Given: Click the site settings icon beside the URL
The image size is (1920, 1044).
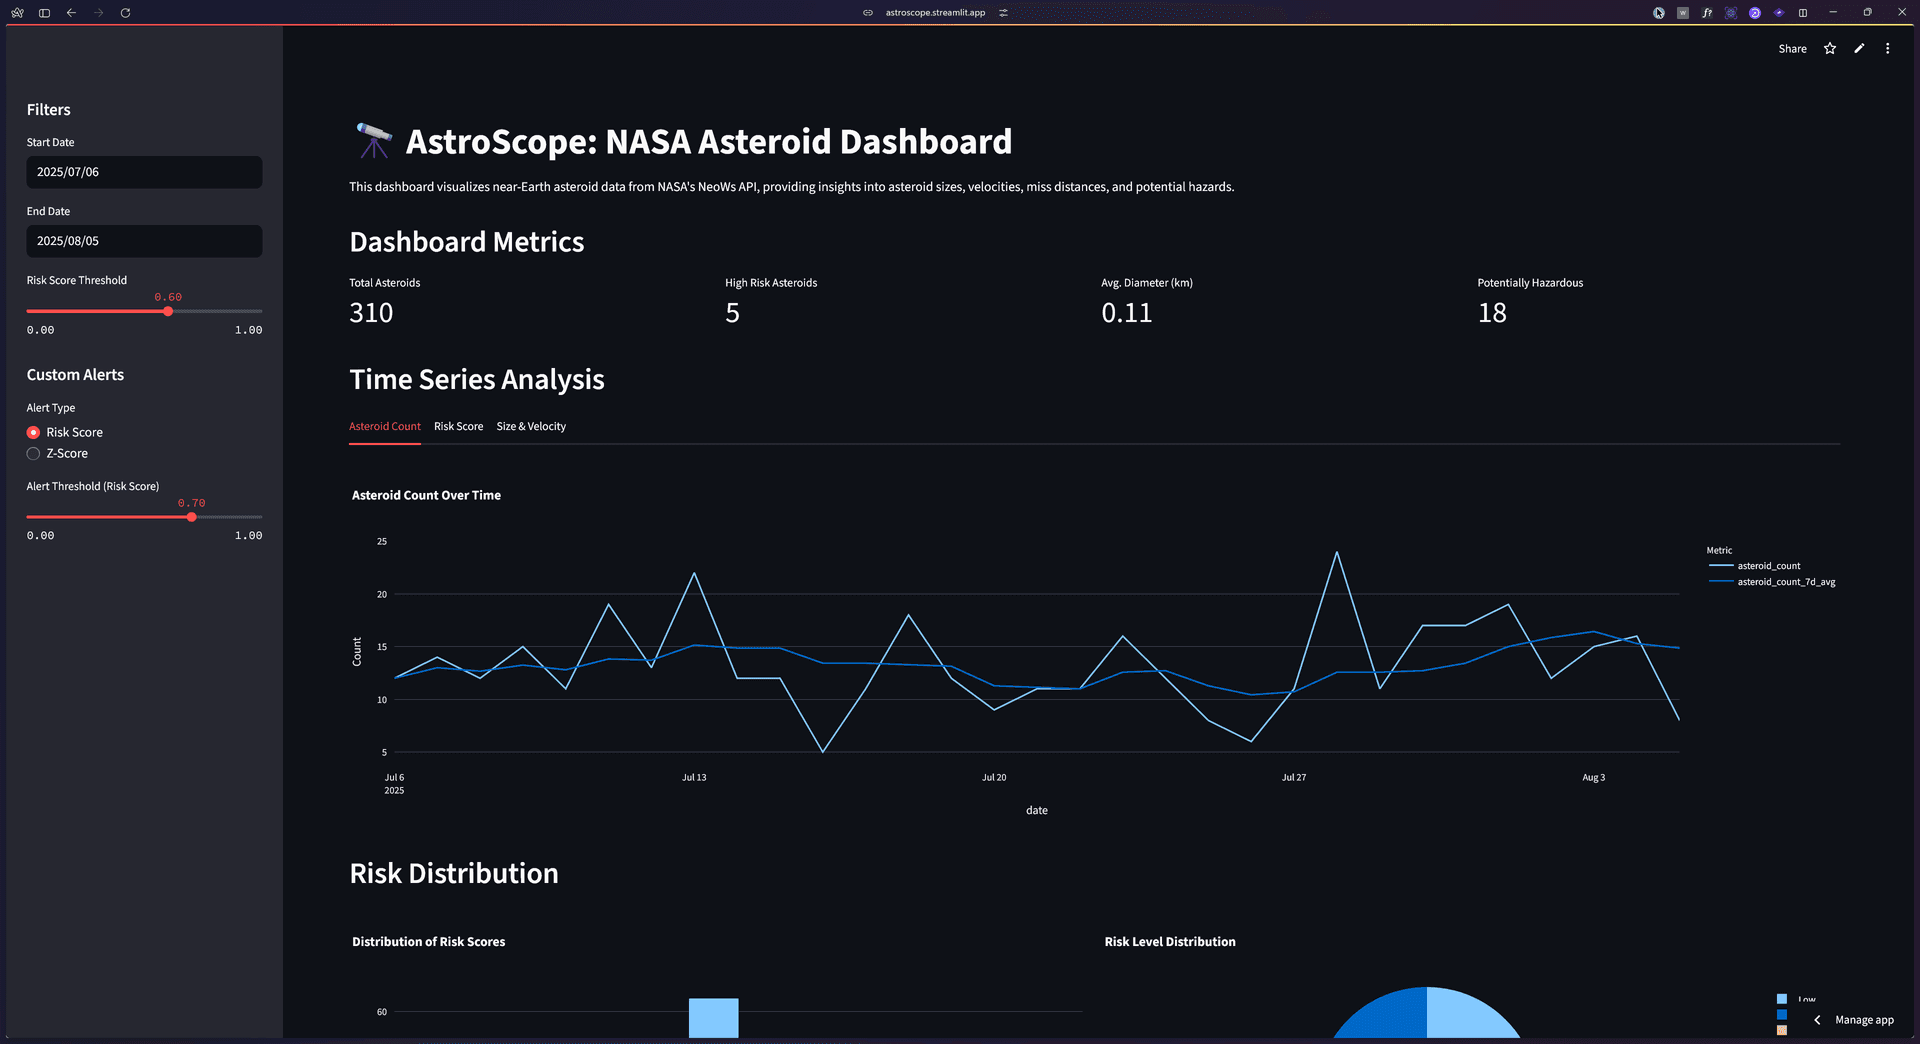Looking at the screenshot, I should [1003, 13].
